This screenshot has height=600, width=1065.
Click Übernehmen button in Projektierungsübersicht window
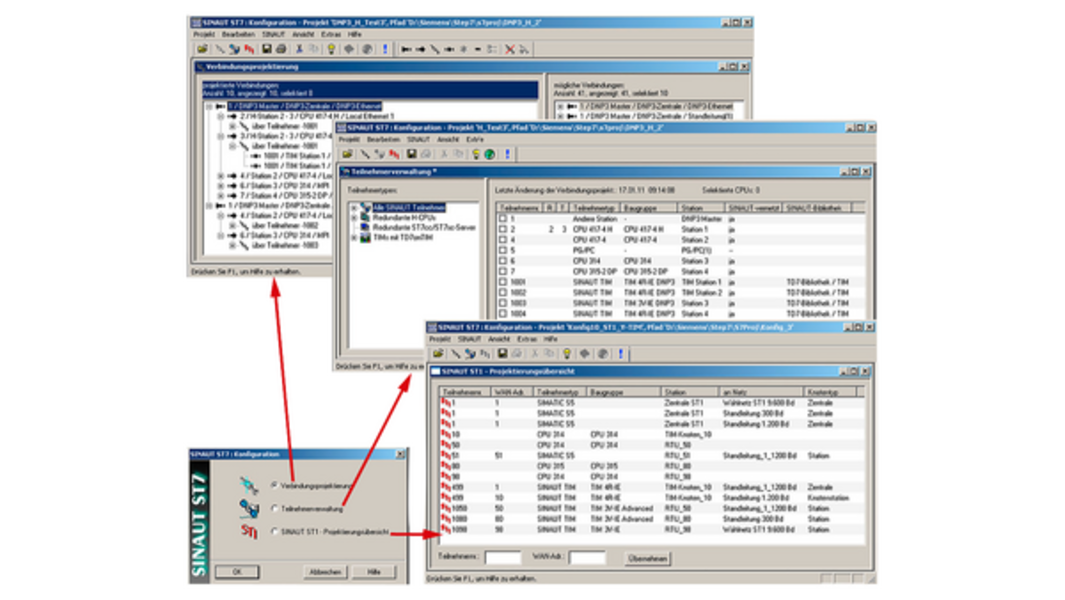click(x=647, y=559)
